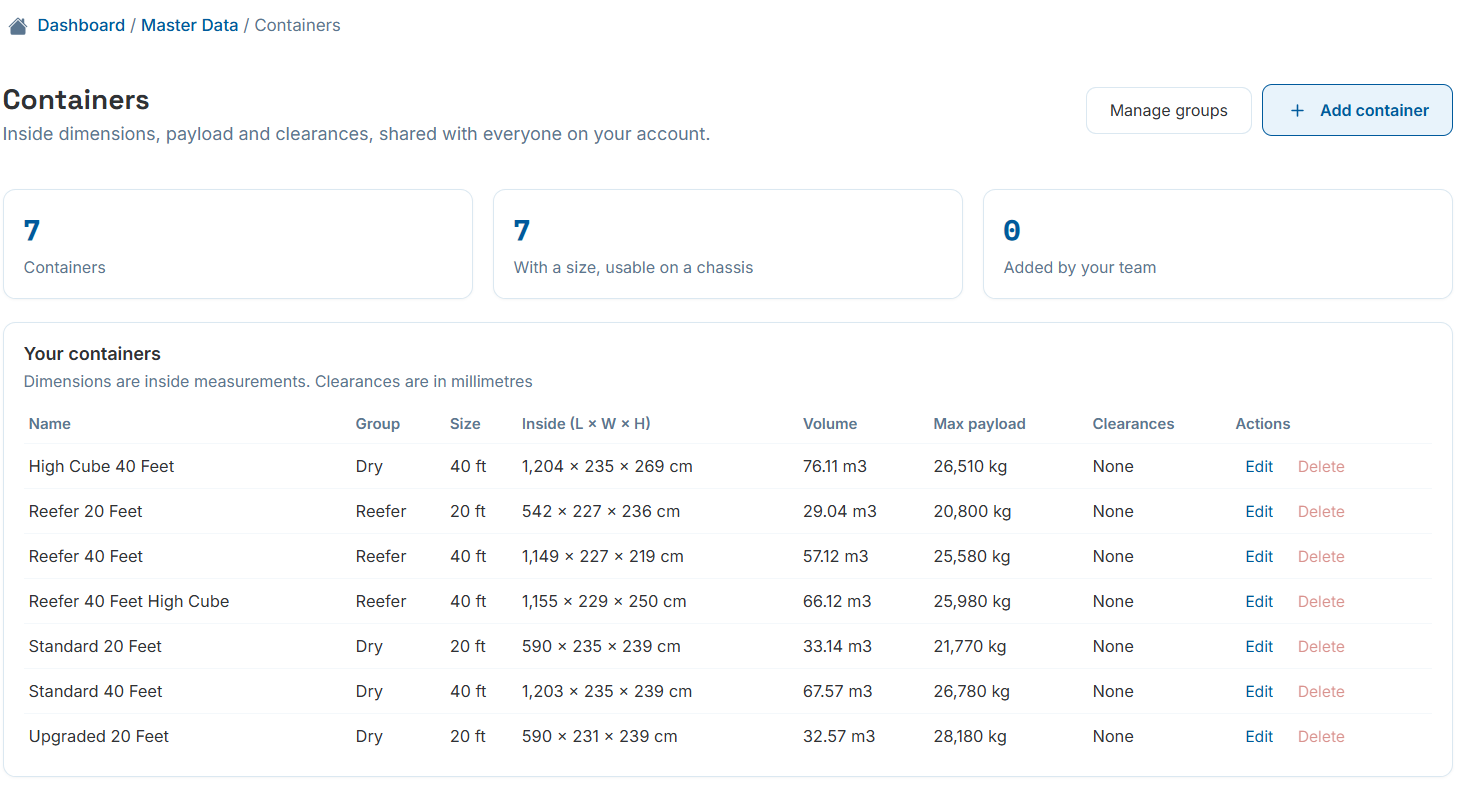Edit the Standard 20 Feet container
This screenshot has height=792, width=1482.
pyautogui.click(x=1258, y=646)
